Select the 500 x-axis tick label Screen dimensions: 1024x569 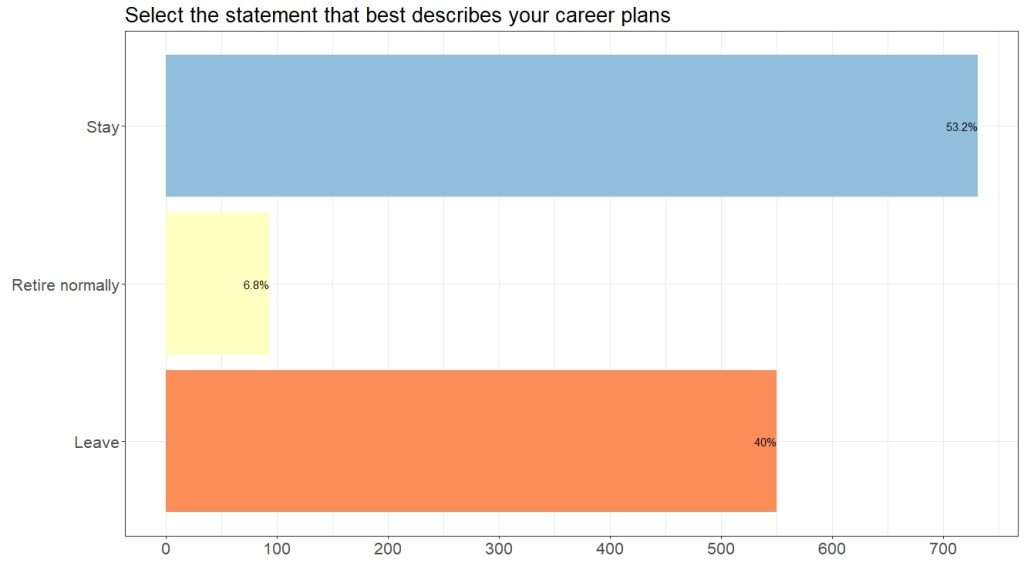point(721,548)
